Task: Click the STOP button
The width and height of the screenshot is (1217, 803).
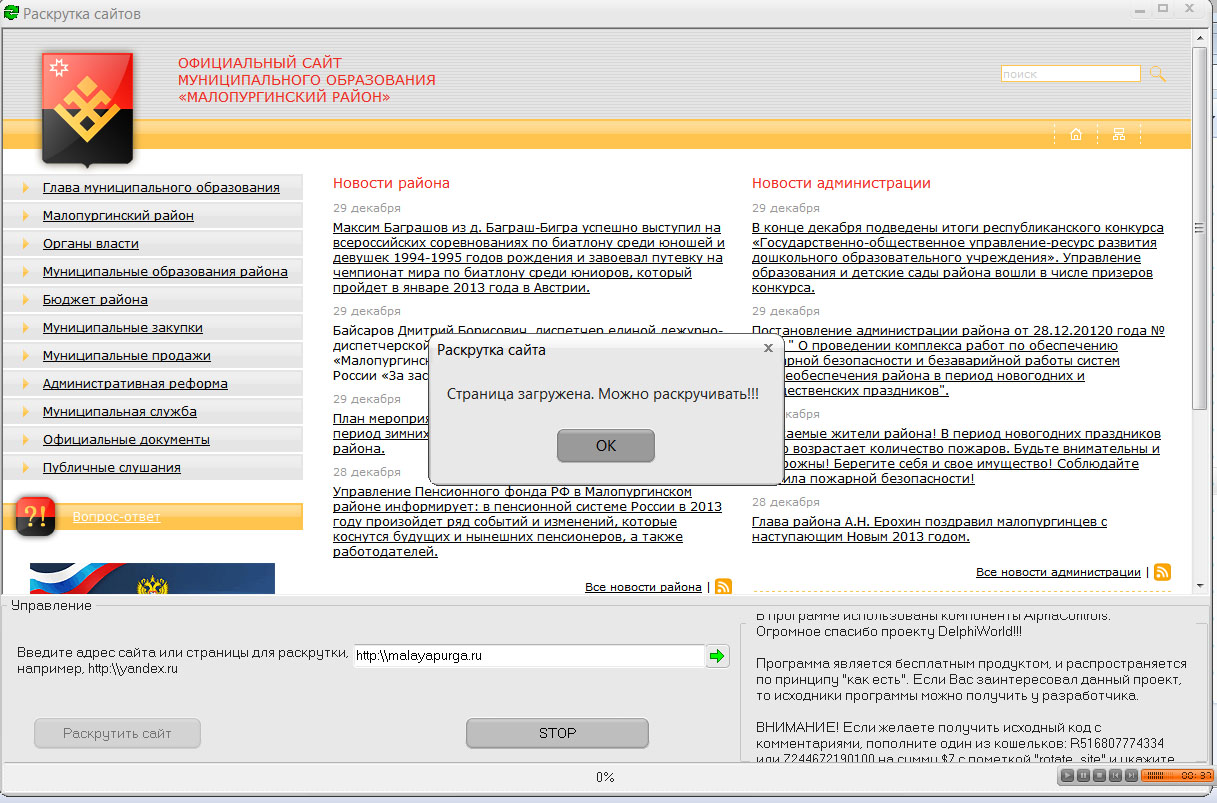Action: pyautogui.click(x=557, y=733)
